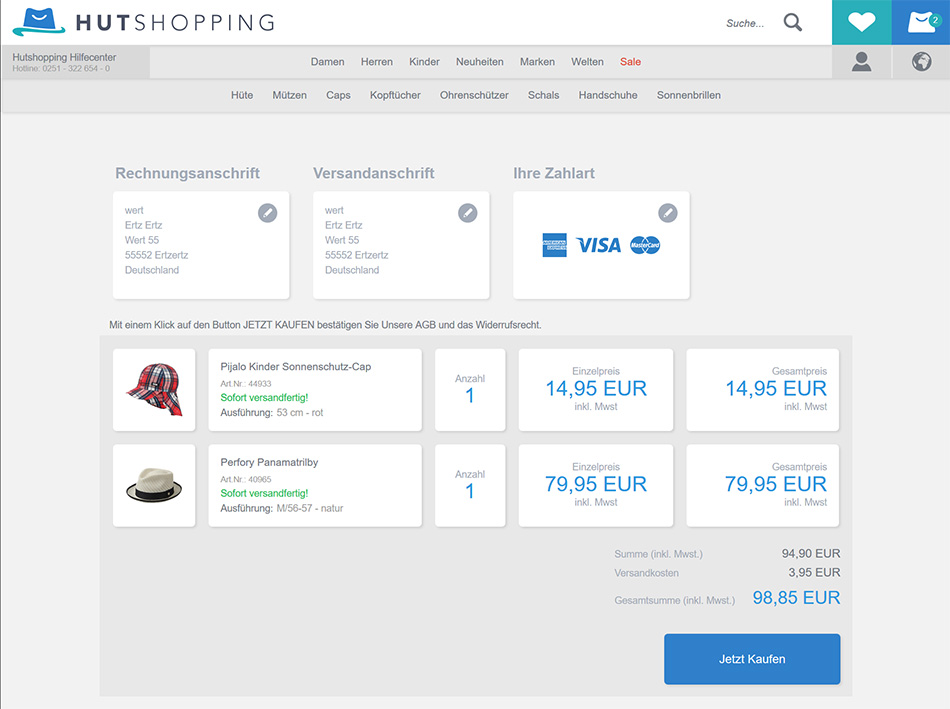The width and height of the screenshot is (950, 709).
Task: Edit Ihre Zahlart with pencil icon
Action: [668, 213]
